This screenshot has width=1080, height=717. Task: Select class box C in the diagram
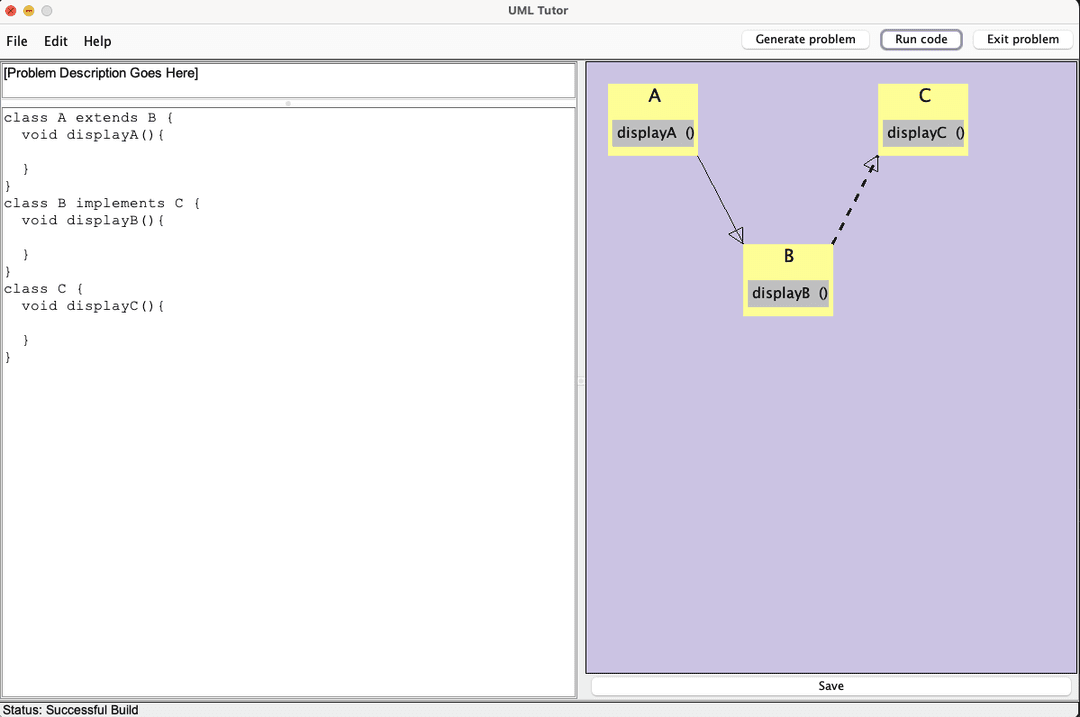[922, 96]
